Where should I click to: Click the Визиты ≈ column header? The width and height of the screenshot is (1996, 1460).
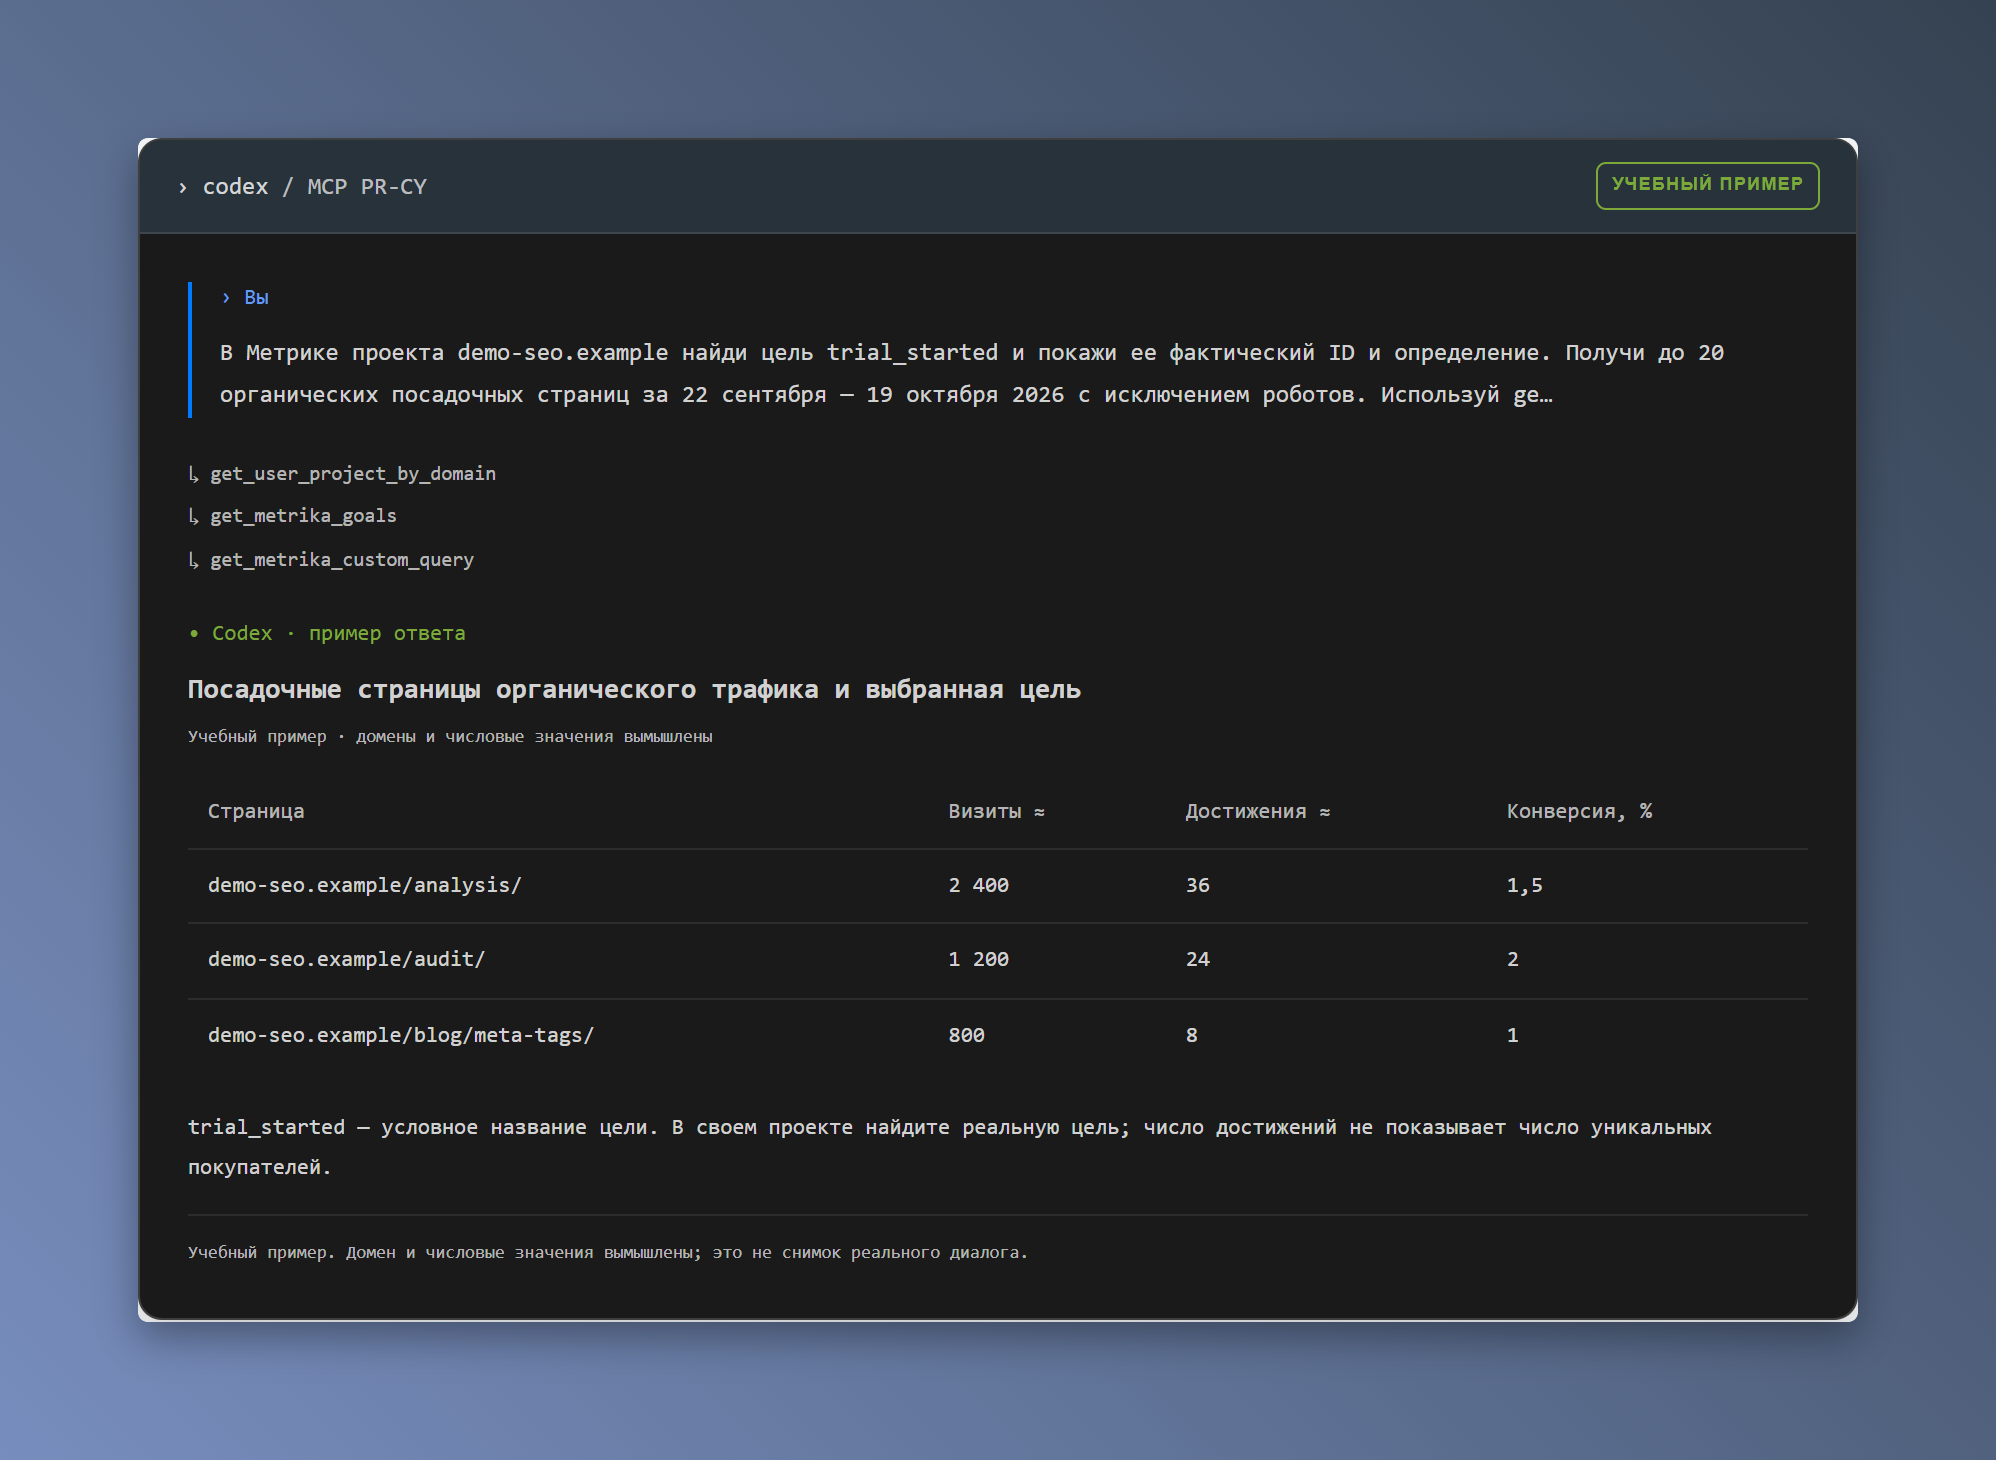[997, 812]
